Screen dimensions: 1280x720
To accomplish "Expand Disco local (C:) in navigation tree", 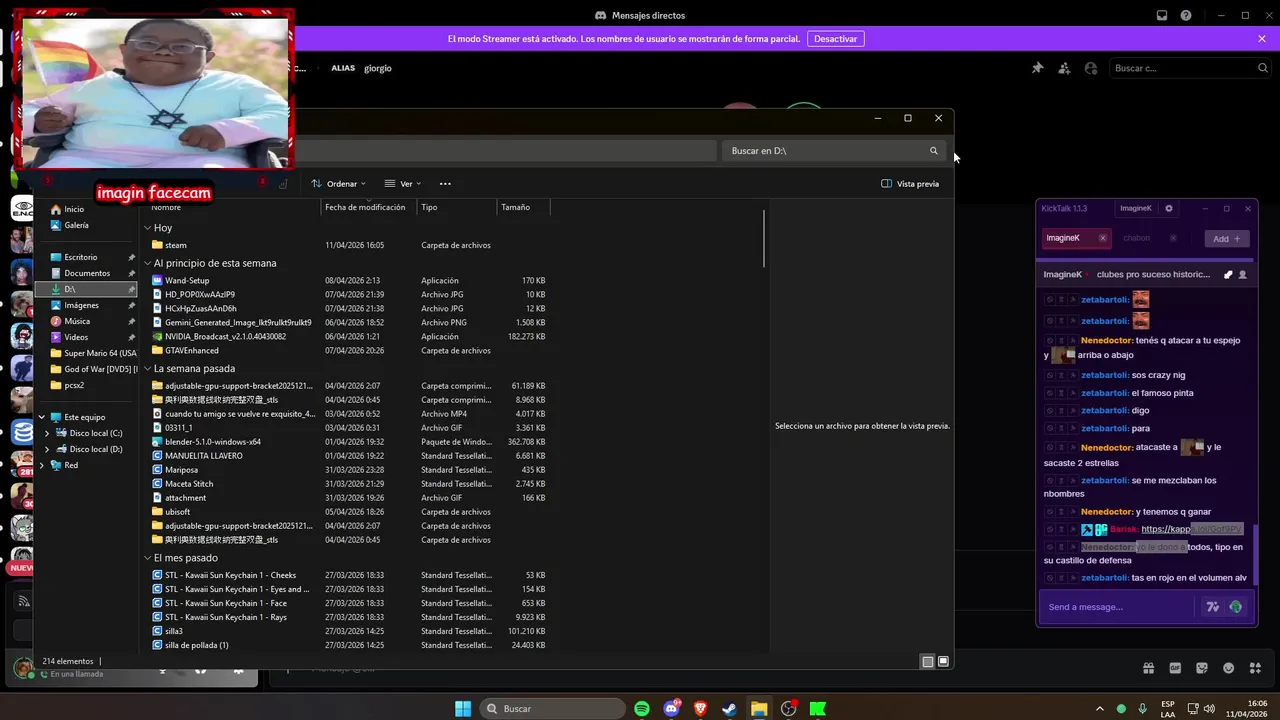I will coord(47,433).
